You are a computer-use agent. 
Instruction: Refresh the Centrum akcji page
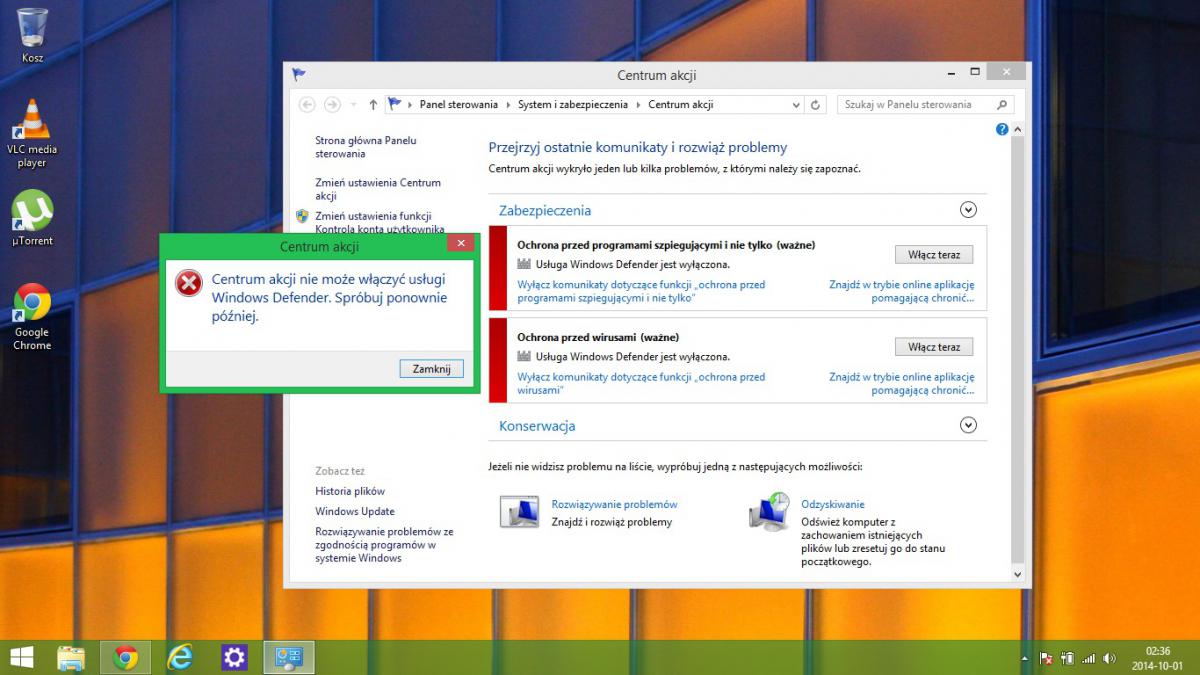[x=816, y=105]
